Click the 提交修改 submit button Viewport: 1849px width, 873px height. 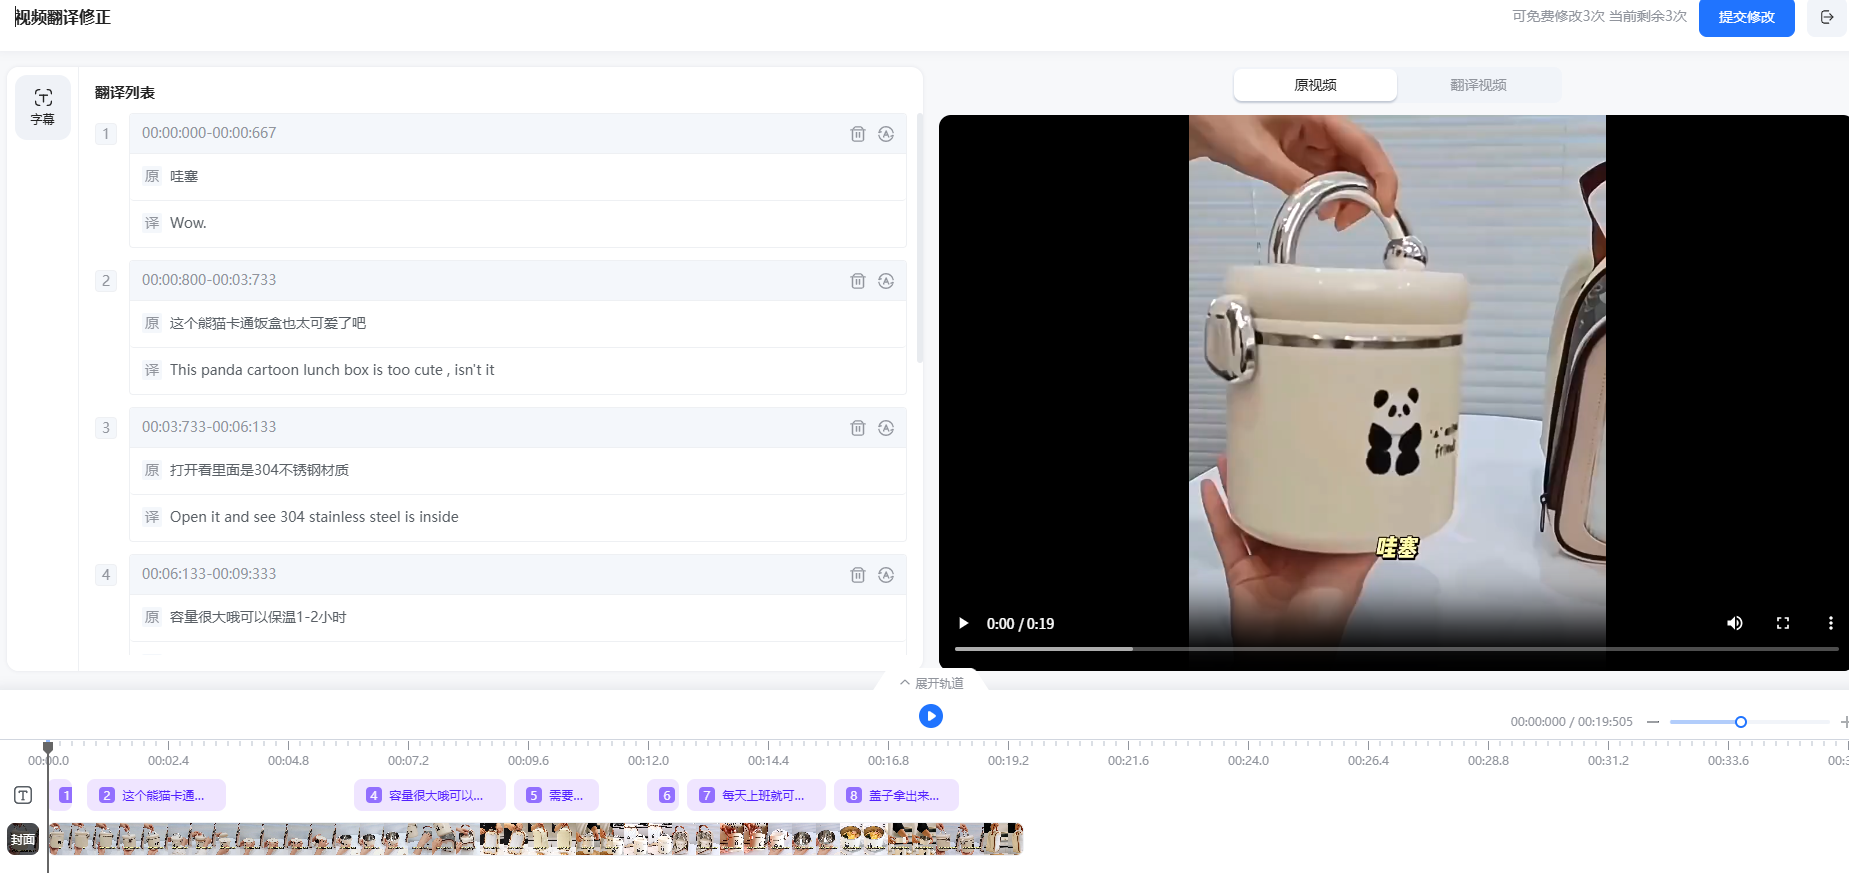[1746, 17]
